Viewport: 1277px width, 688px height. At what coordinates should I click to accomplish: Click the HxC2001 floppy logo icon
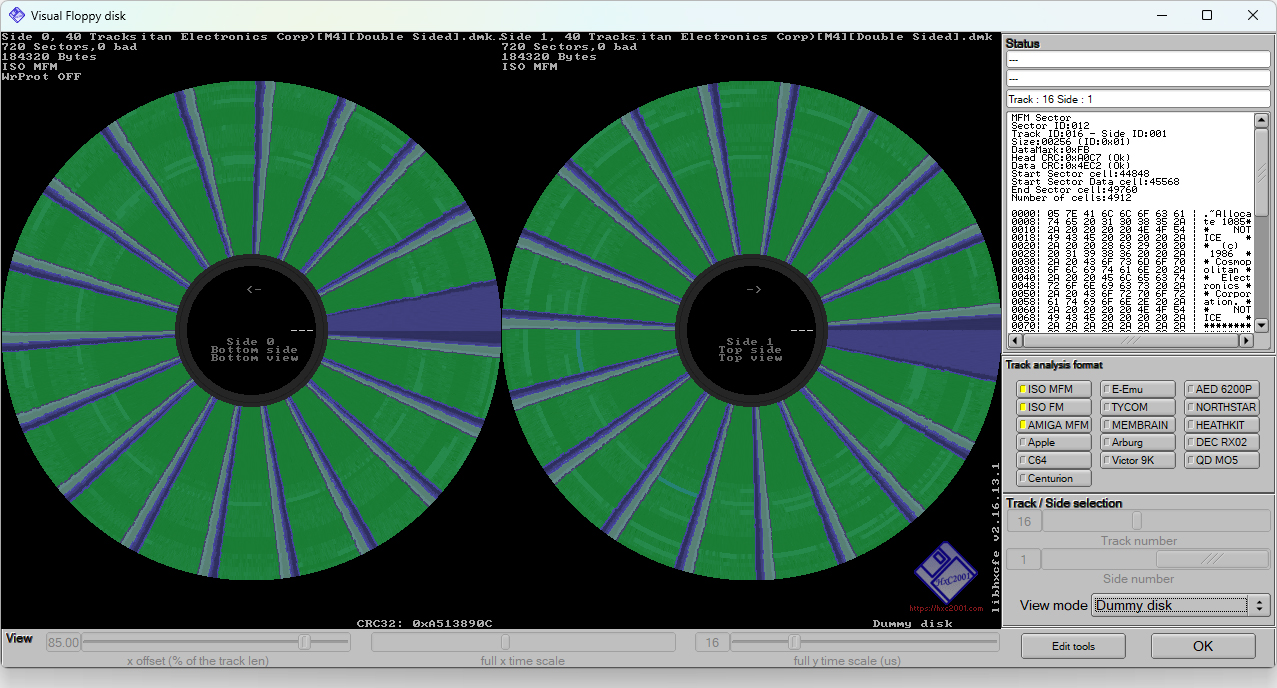(x=945, y=574)
